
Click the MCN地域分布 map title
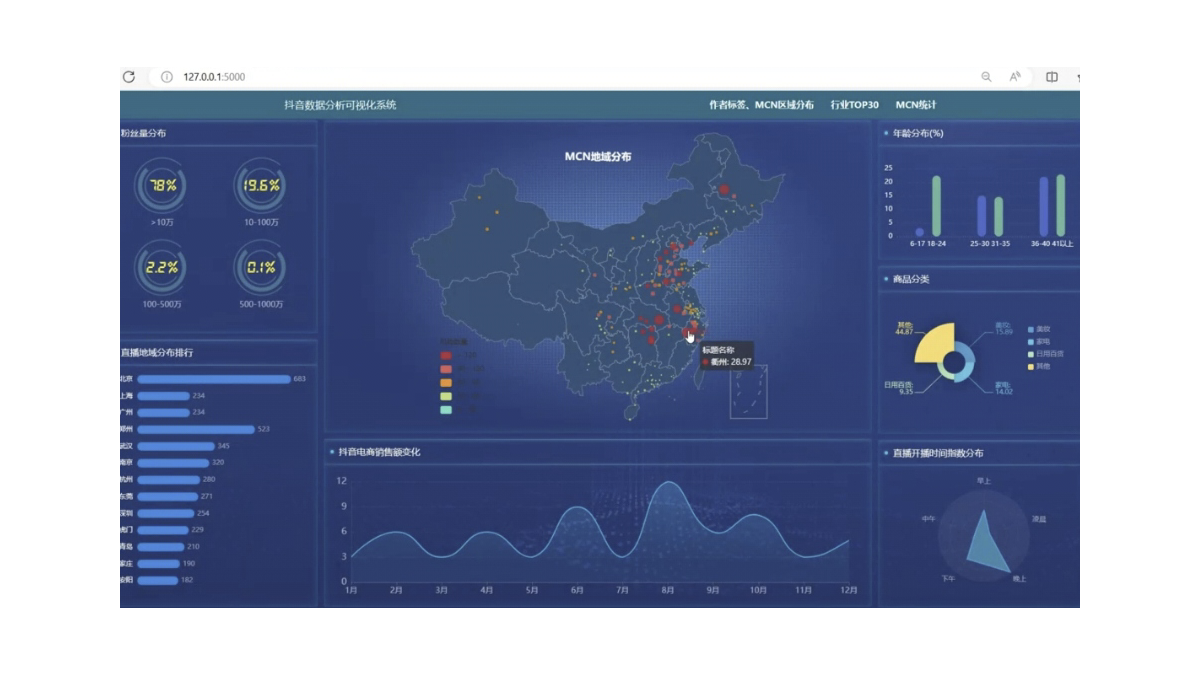(598, 157)
